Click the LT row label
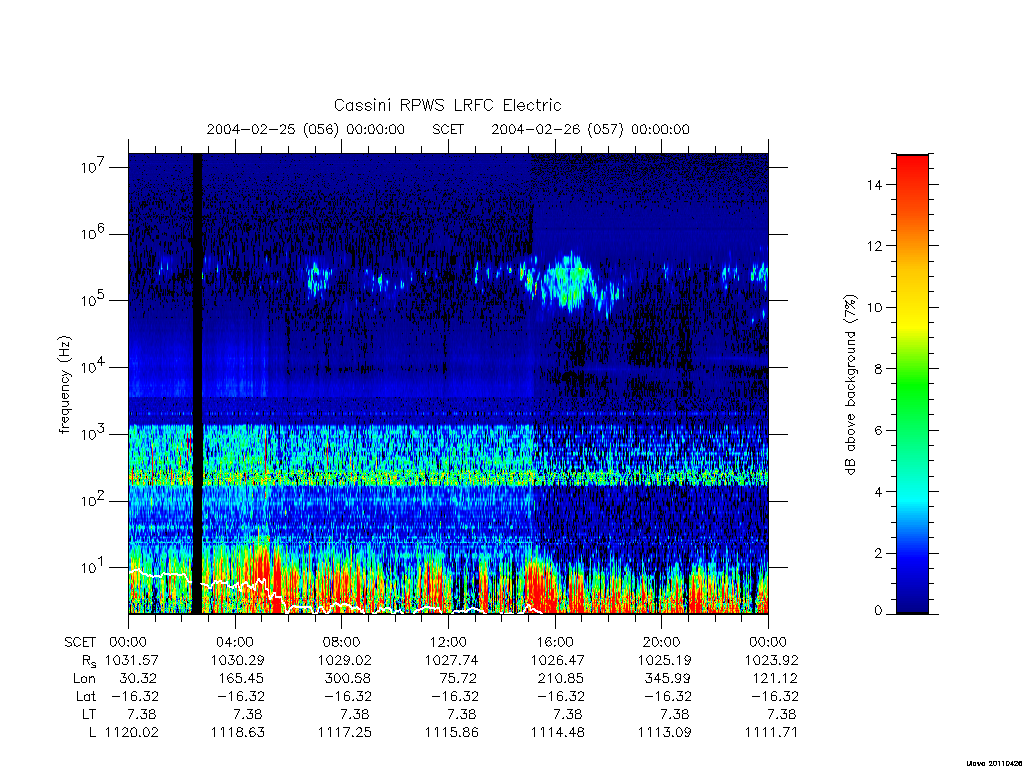This screenshot has height=768, width=1024. click(88, 714)
